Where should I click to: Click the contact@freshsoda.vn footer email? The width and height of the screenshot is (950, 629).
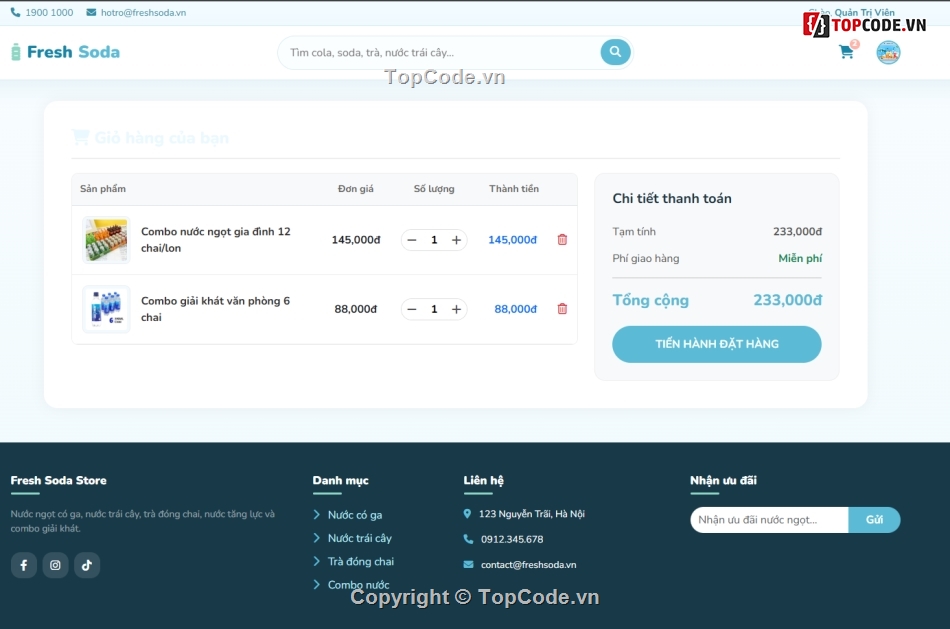click(528, 565)
